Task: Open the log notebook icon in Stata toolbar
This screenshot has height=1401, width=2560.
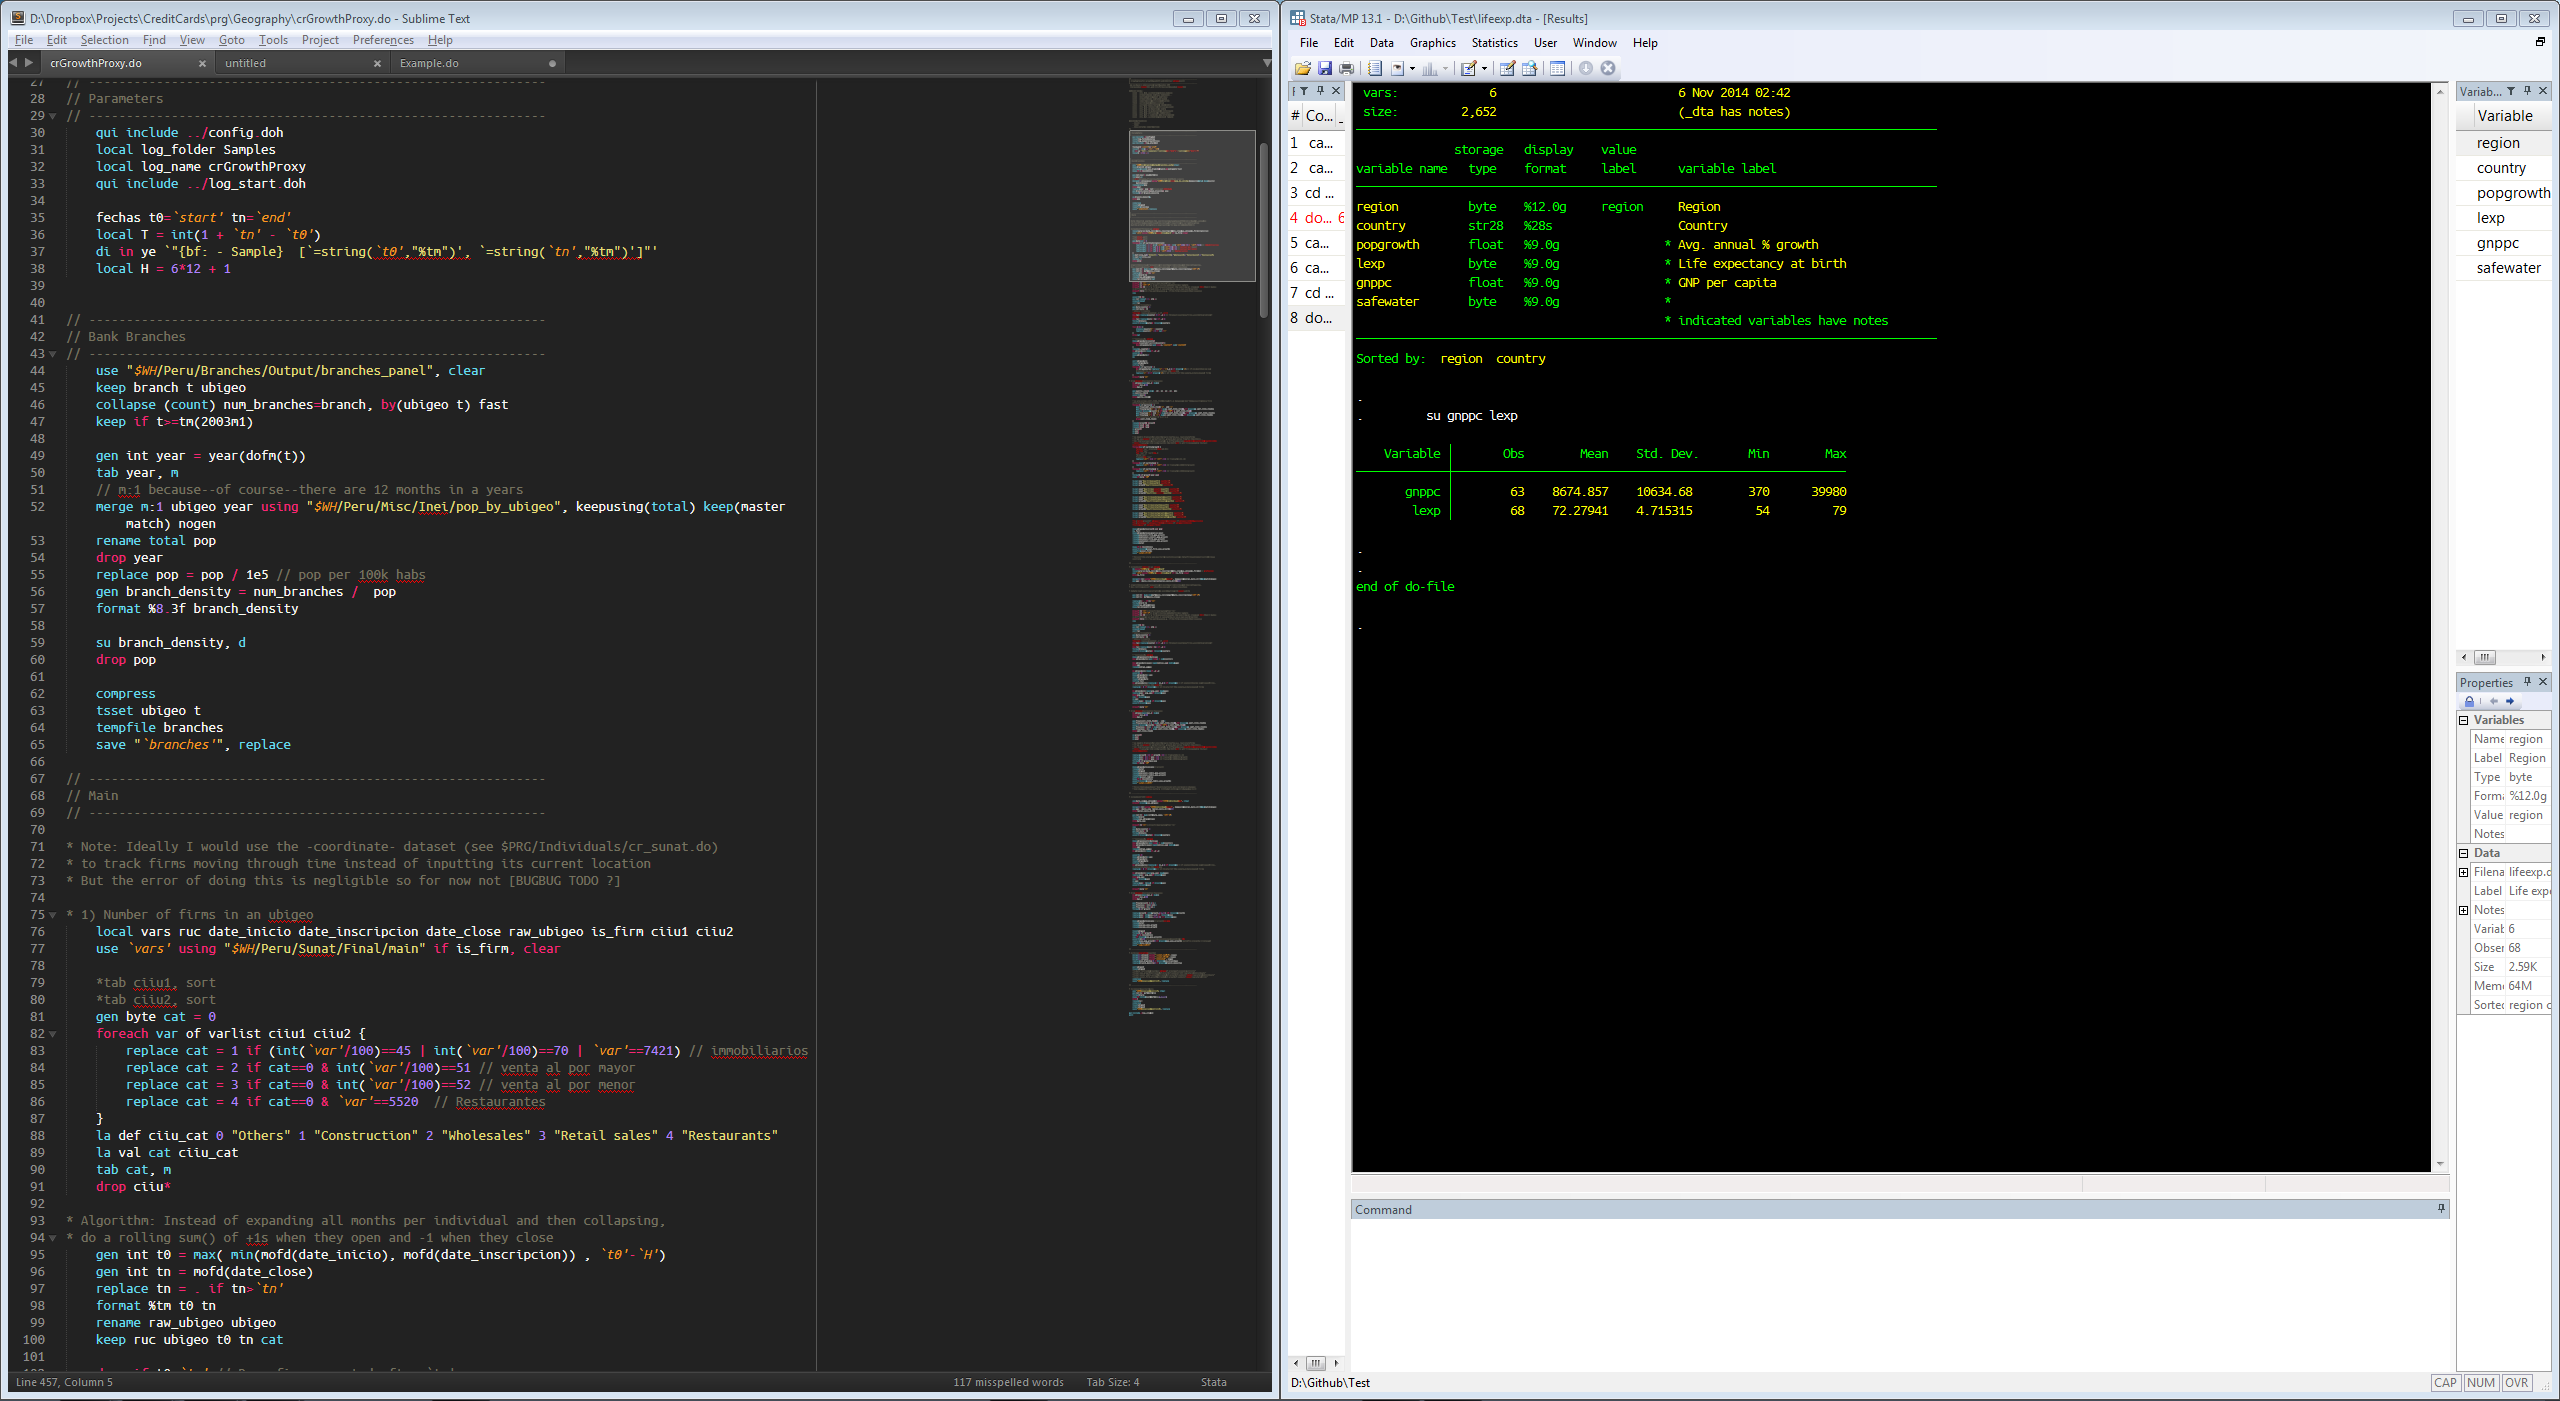Action: (x=1375, y=68)
